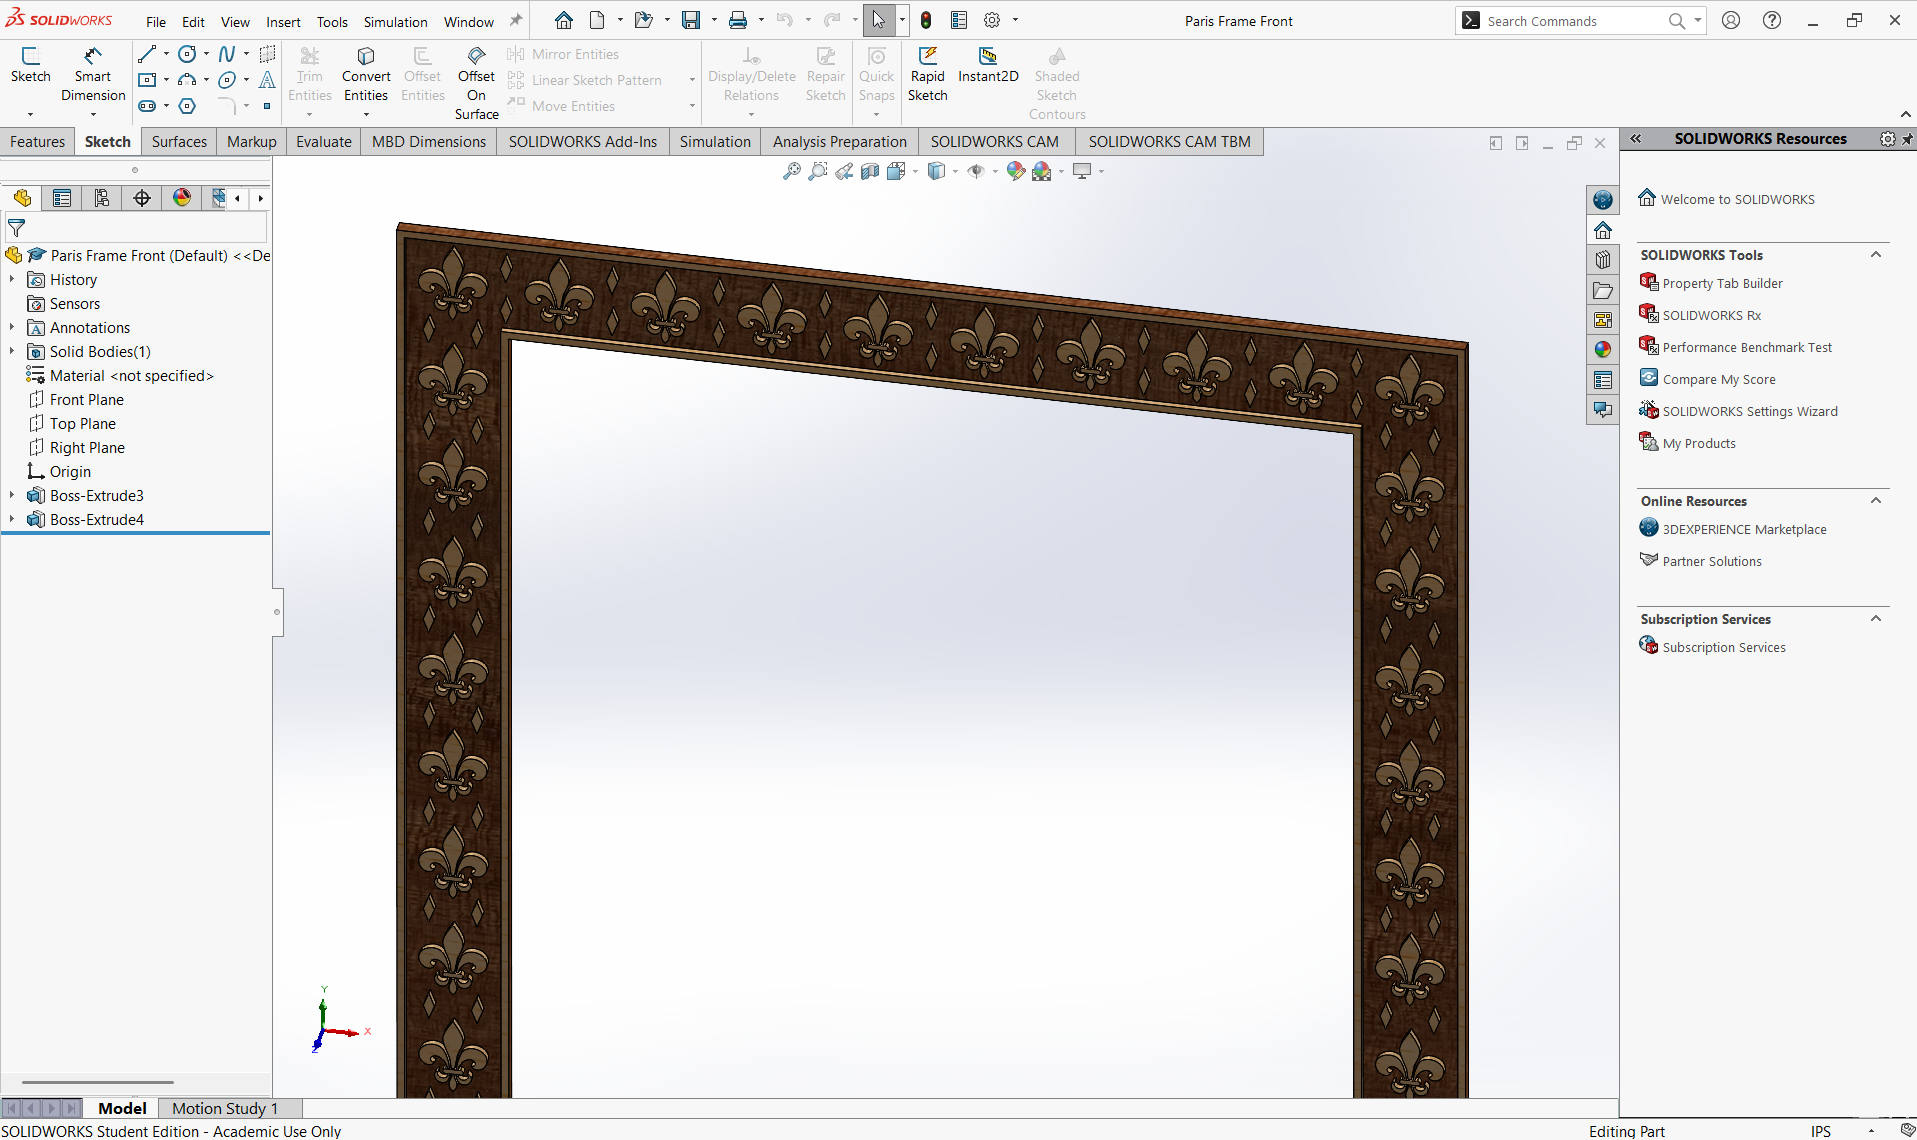Open the Appearances color ball pane

[1603, 349]
